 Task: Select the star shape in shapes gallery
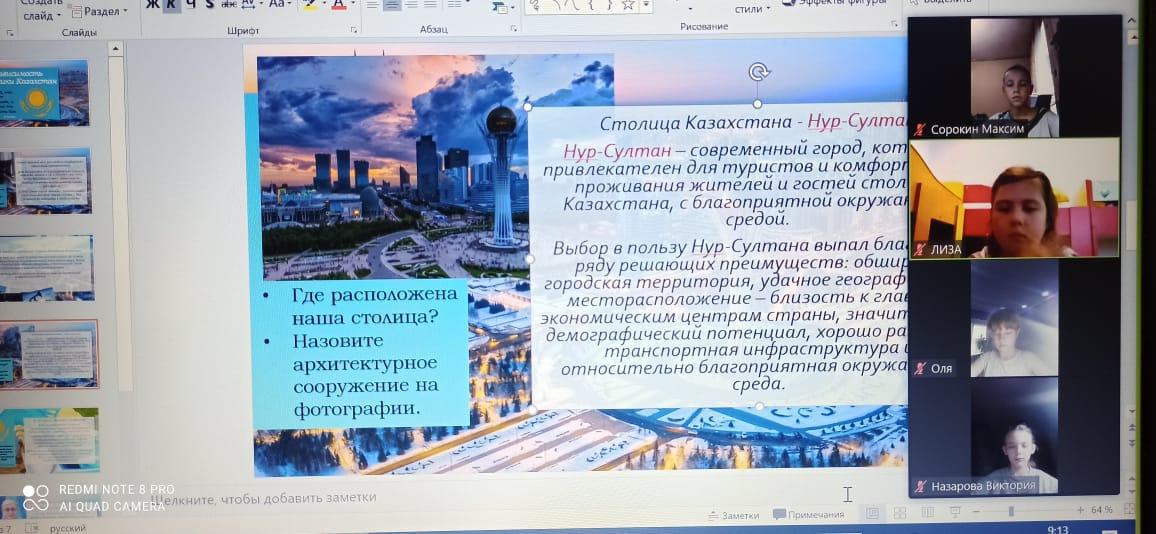coord(629,5)
